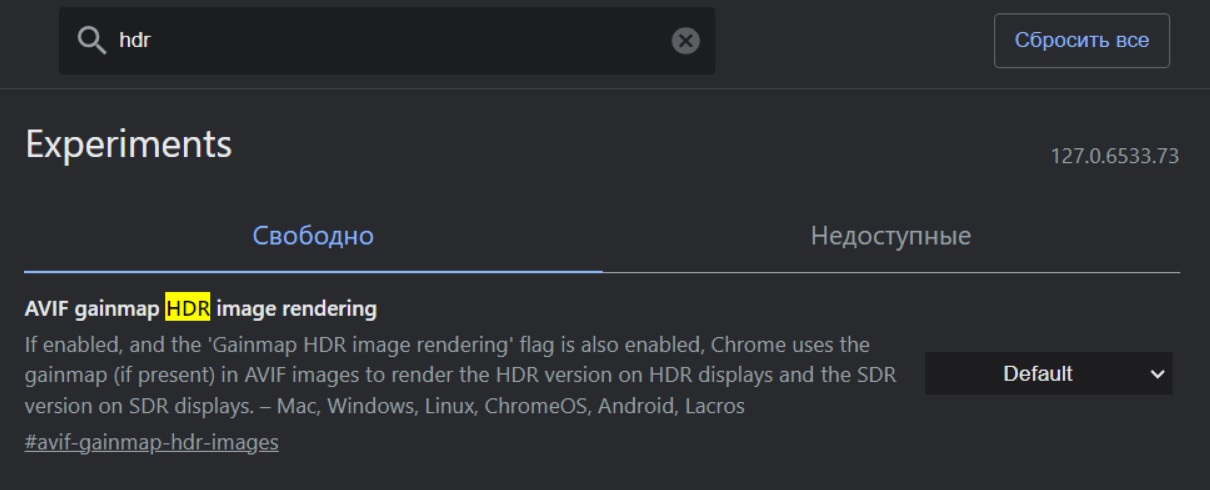Clear the search query with the X icon

pos(685,41)
